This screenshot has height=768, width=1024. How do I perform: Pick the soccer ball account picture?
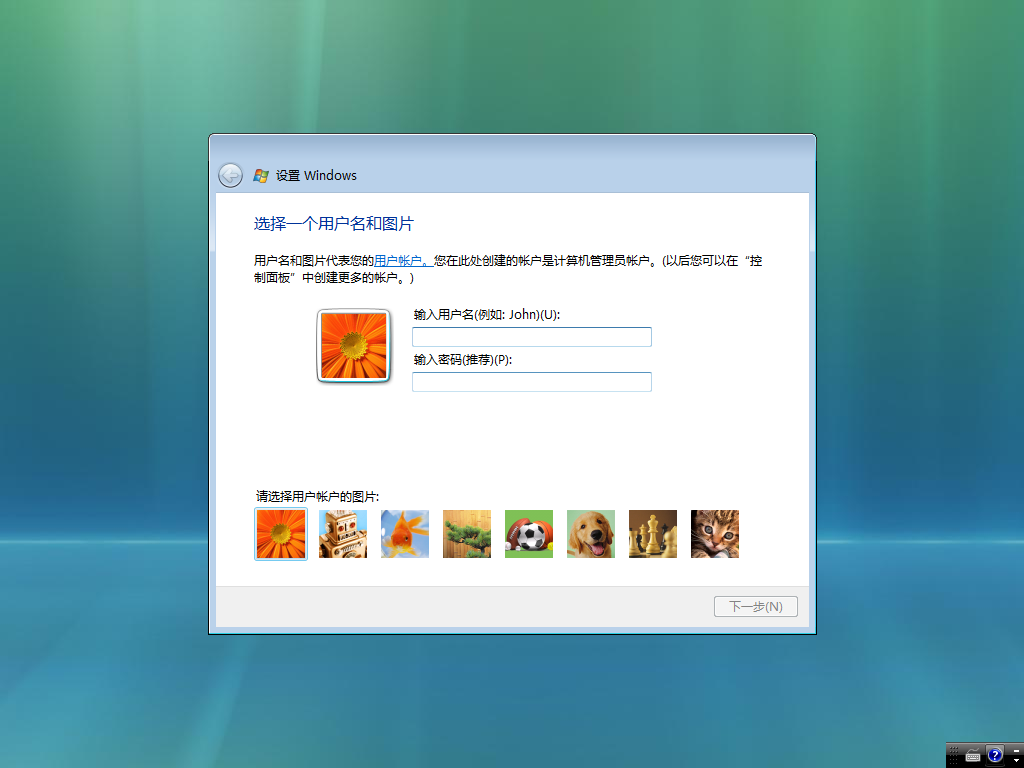click(529, 534)
